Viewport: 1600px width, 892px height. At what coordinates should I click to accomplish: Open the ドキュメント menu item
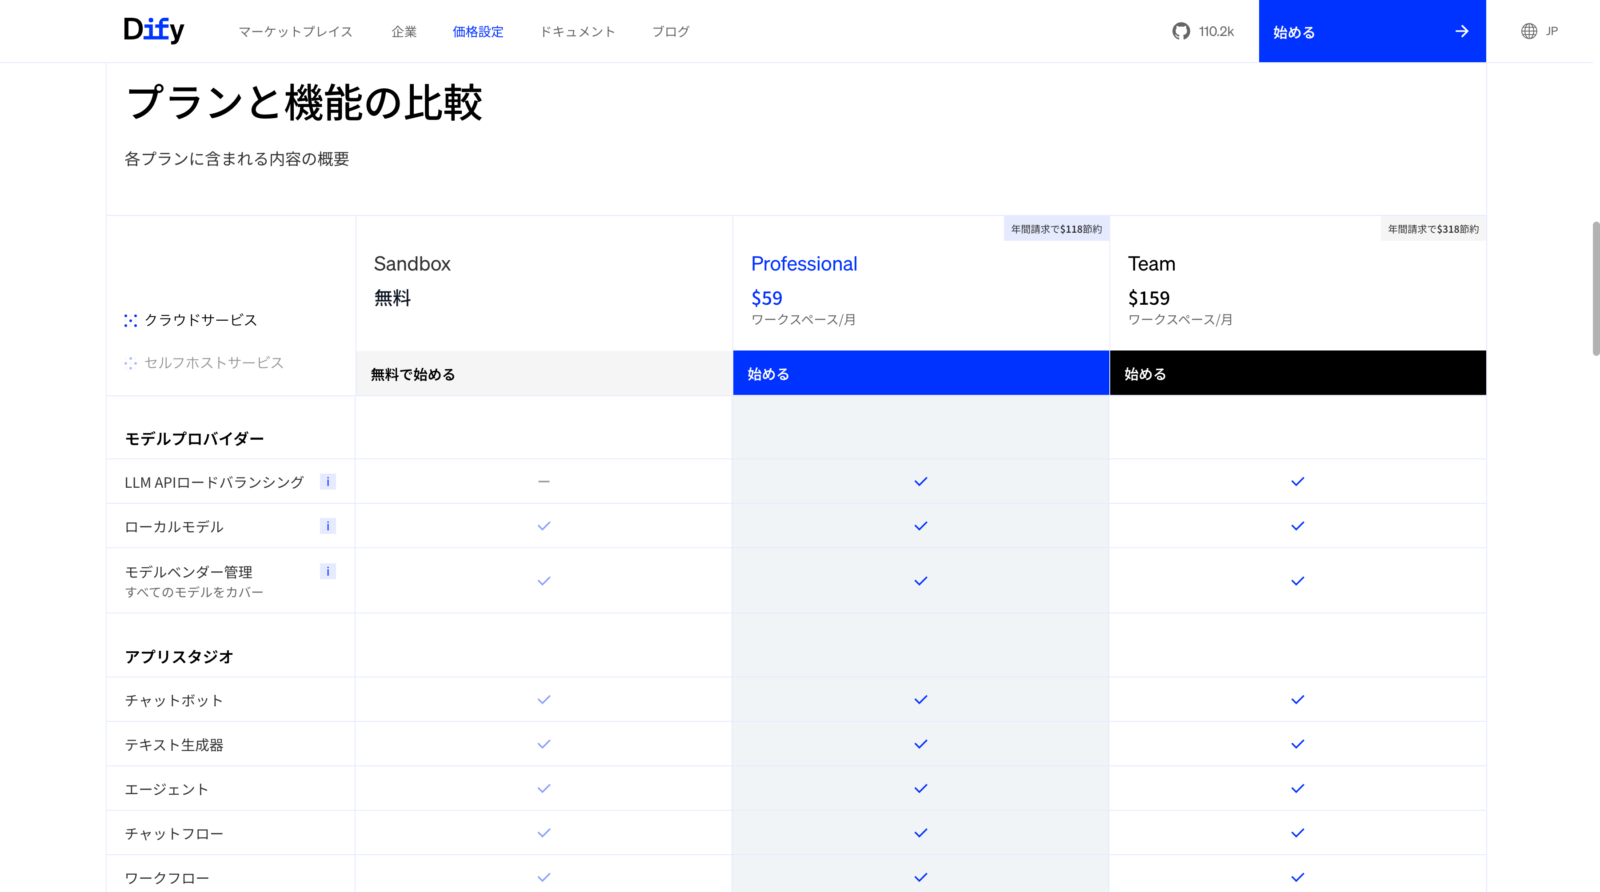(x=578, y=32)
